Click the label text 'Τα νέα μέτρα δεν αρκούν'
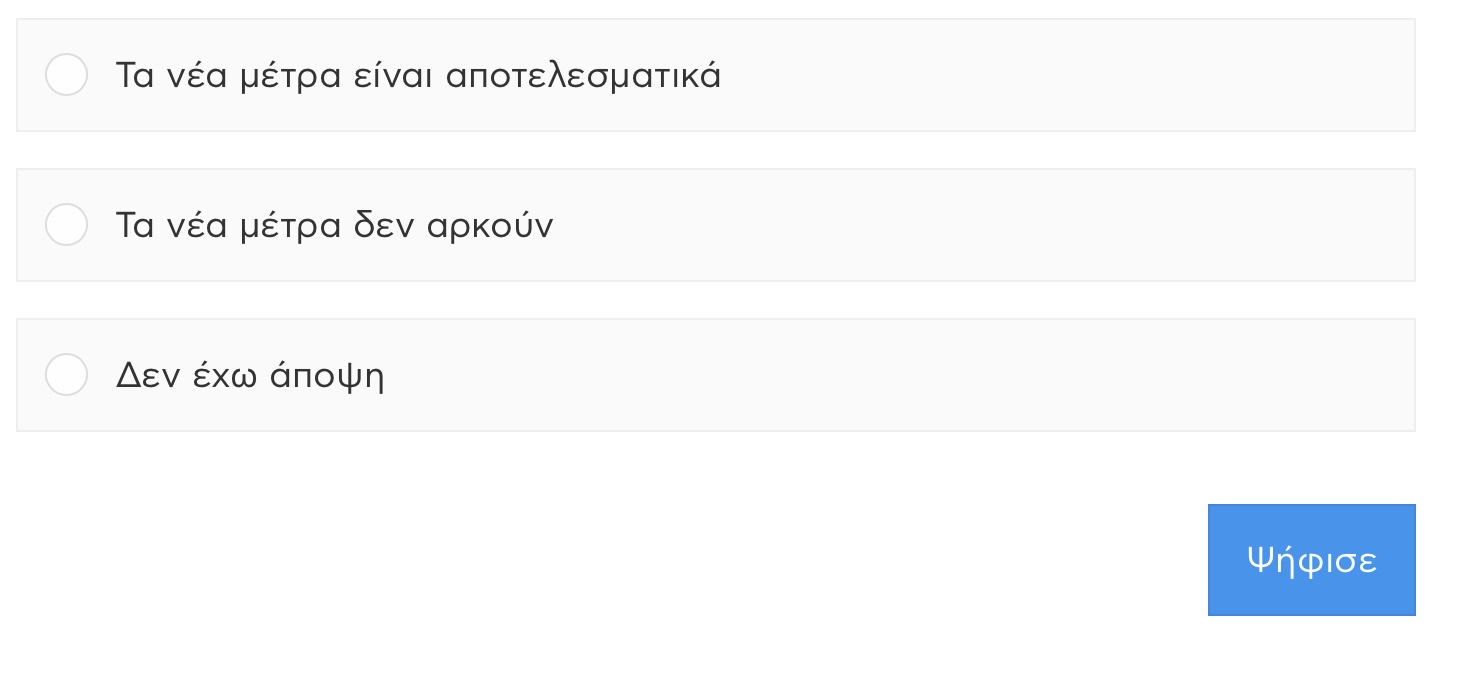The image size is (1460, 678). click(x=334, y=226)
